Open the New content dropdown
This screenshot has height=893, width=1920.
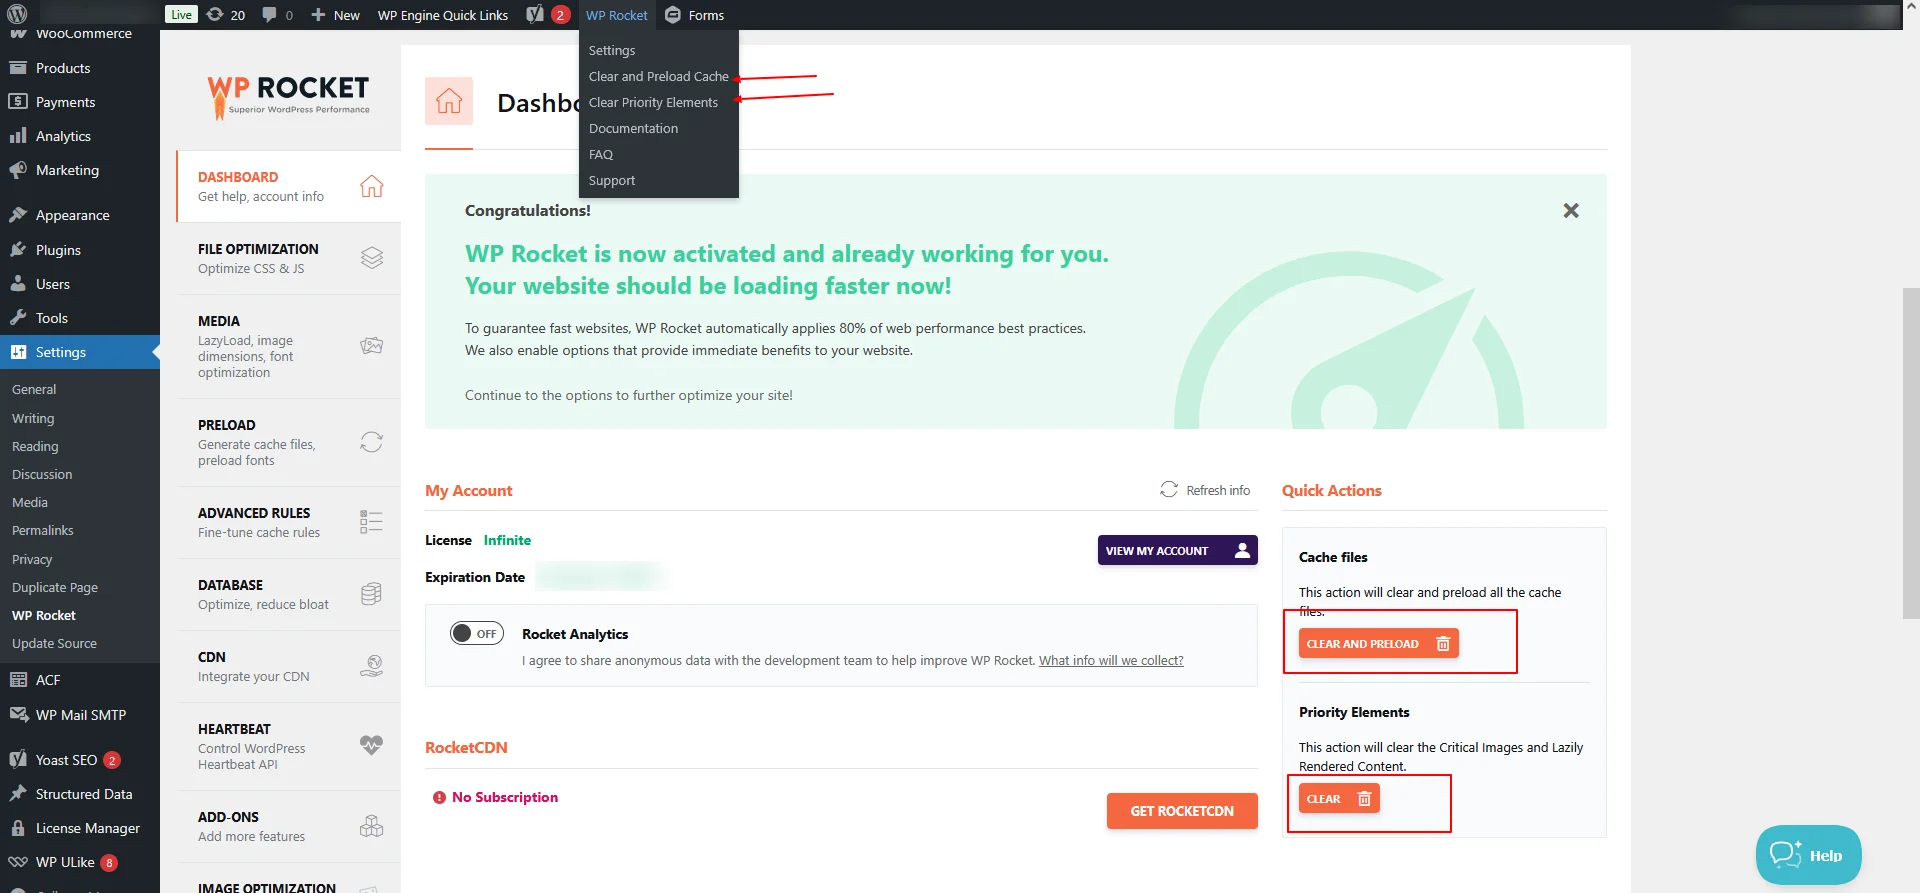[335, 15]
